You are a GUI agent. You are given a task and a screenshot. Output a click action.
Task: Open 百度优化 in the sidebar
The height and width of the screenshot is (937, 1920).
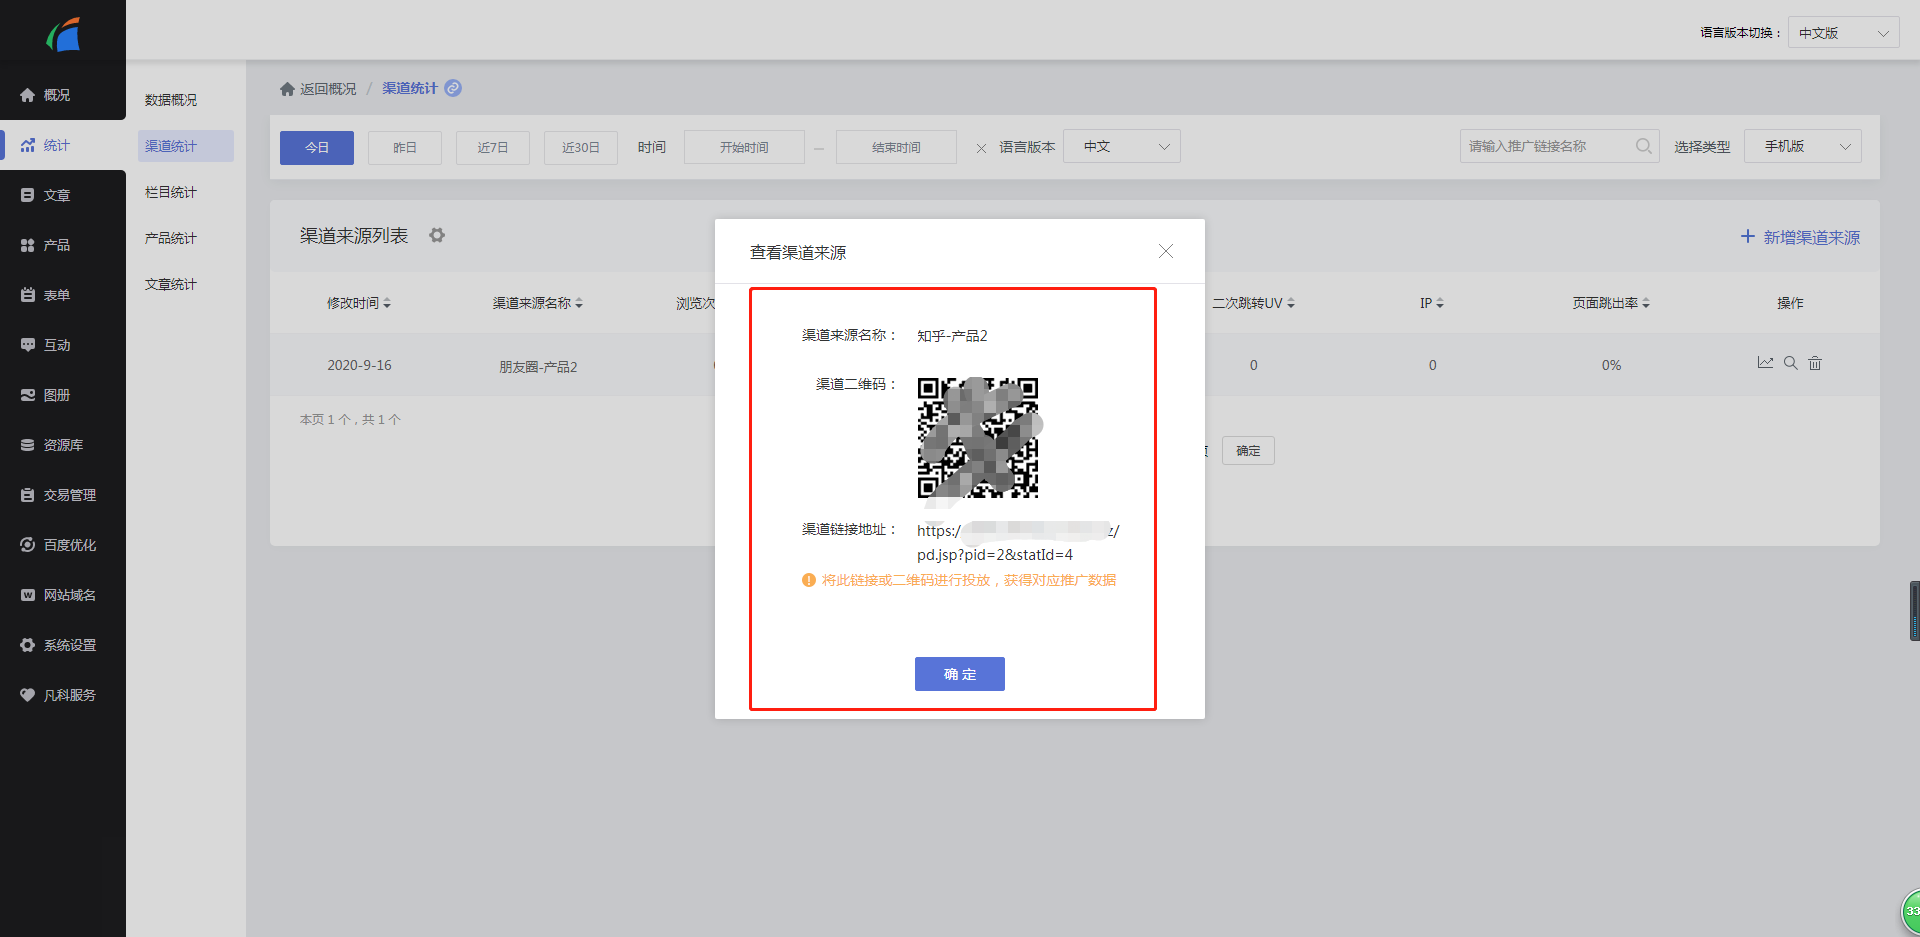tap(63, 545)
